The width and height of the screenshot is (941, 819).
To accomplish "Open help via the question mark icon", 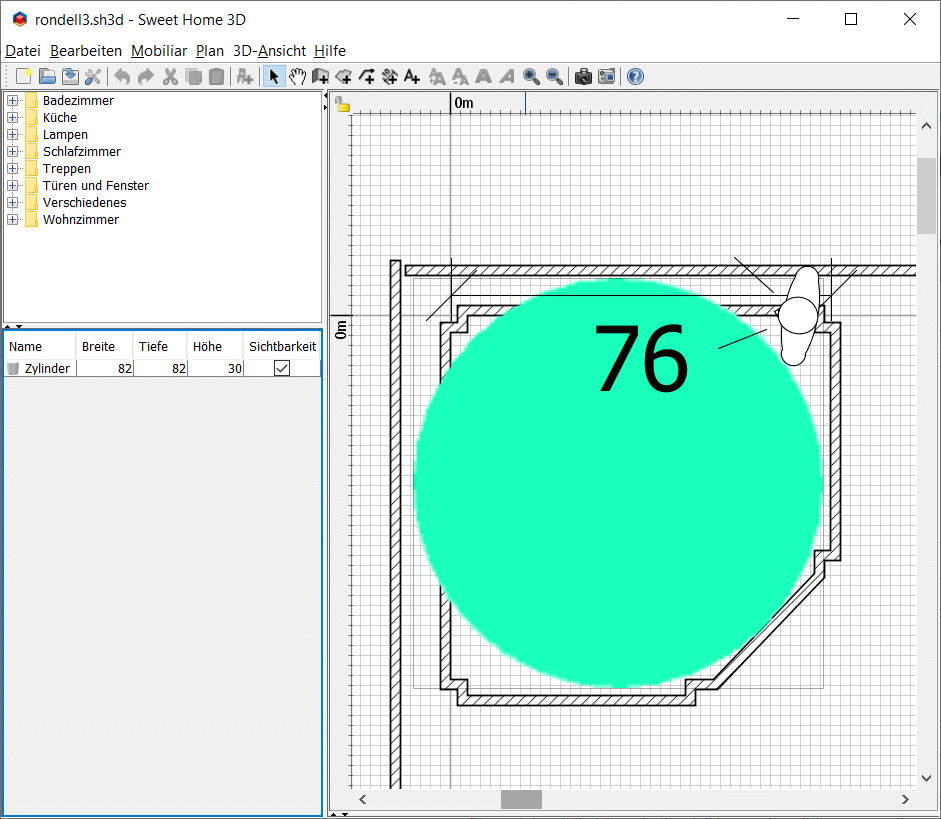I will click(x=635, y=77).
